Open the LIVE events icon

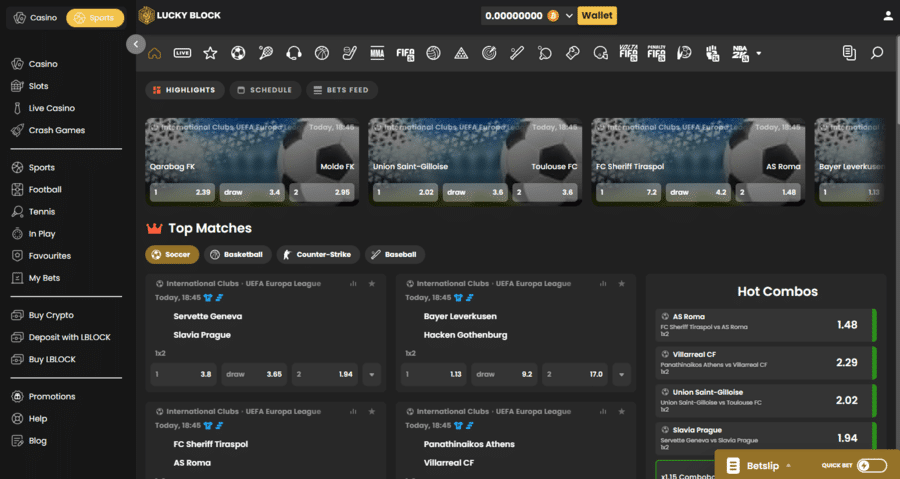(x=183, y=53)
